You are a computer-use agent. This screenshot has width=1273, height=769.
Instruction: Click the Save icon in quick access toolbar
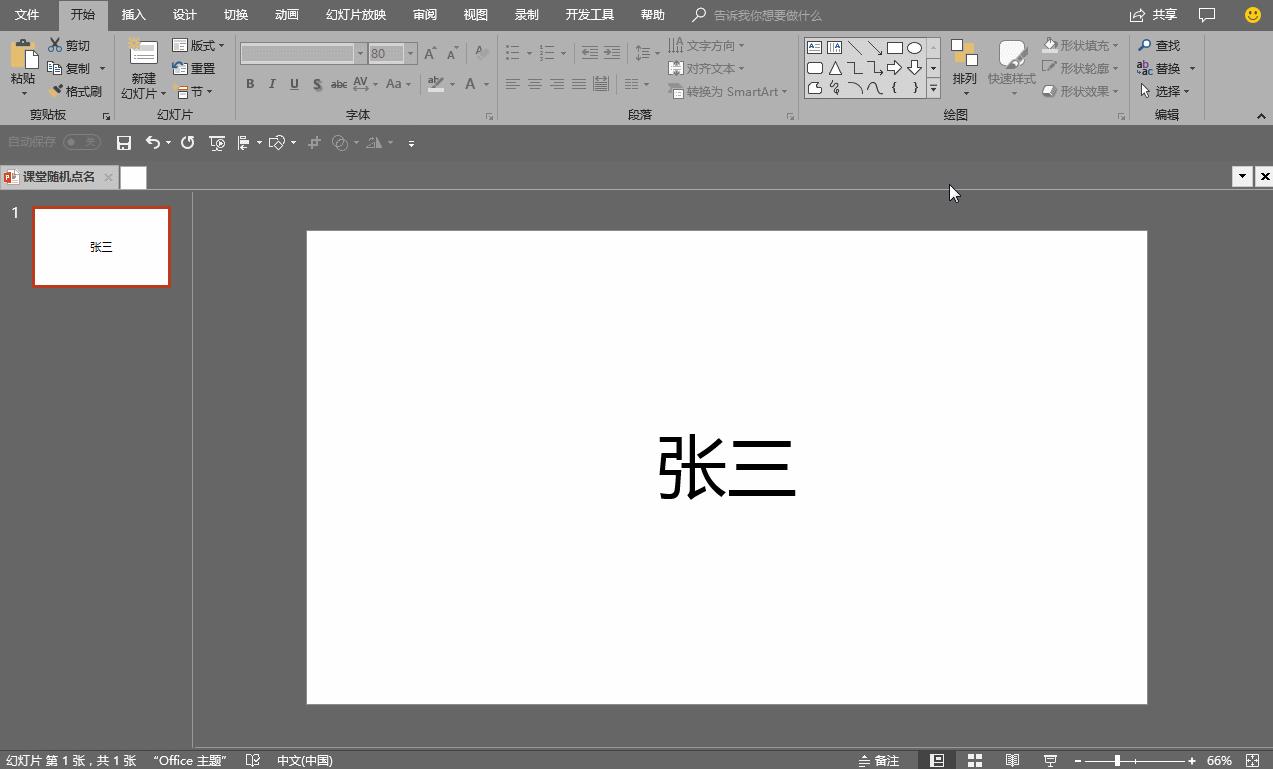[124, 142]
